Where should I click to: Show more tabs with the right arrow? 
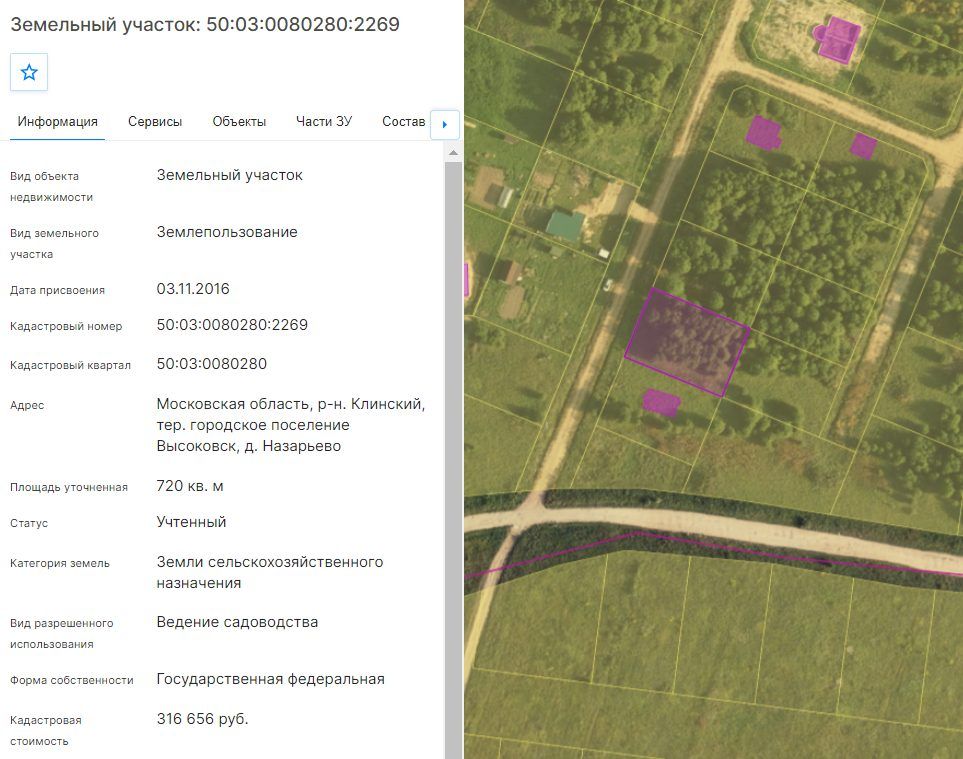click(x=445, y=125)
